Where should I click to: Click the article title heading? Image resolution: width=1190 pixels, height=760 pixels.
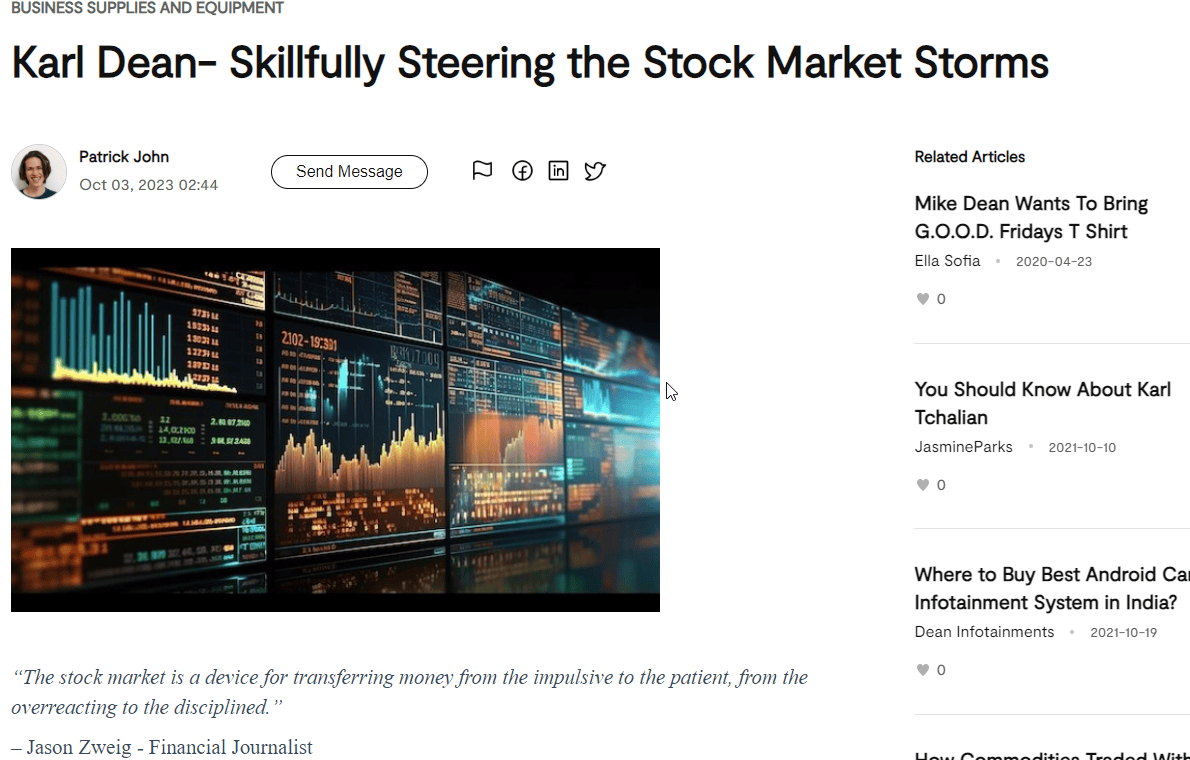pos(530,62)
